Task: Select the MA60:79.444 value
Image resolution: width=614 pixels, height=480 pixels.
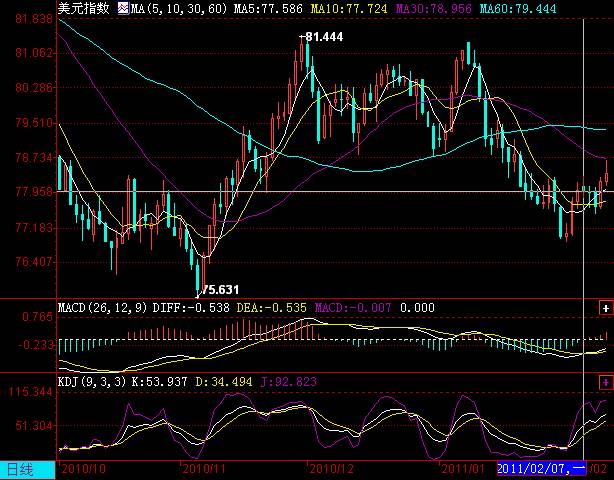Action: pos(518,8)
